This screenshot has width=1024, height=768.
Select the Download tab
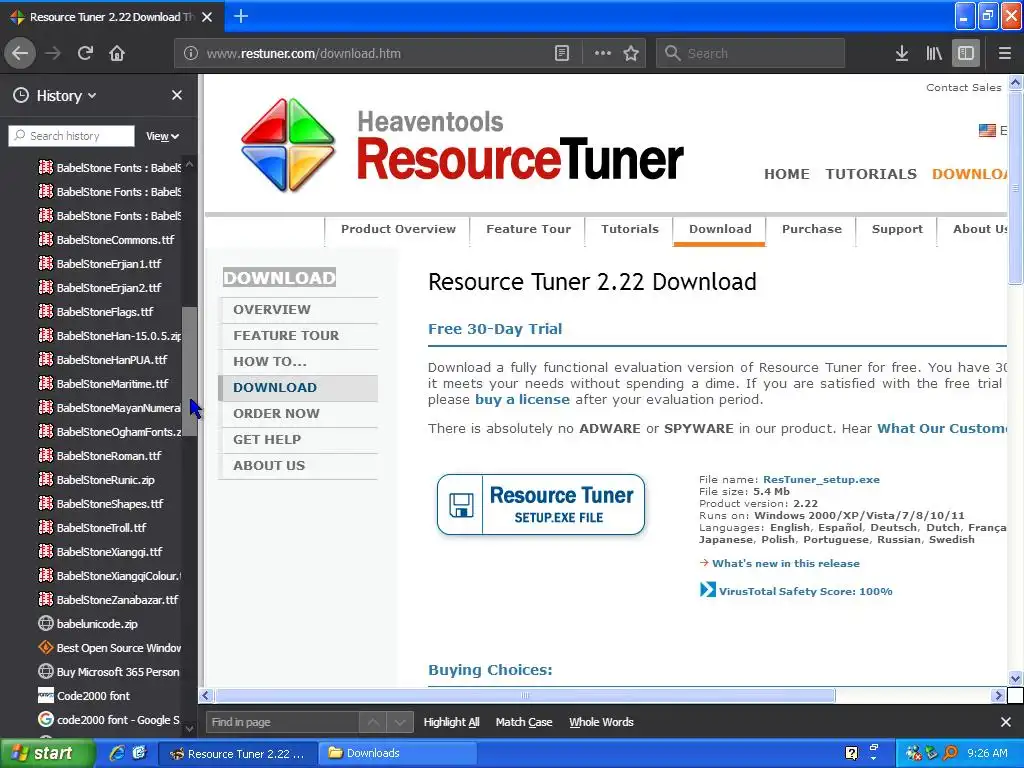[720, 229]
